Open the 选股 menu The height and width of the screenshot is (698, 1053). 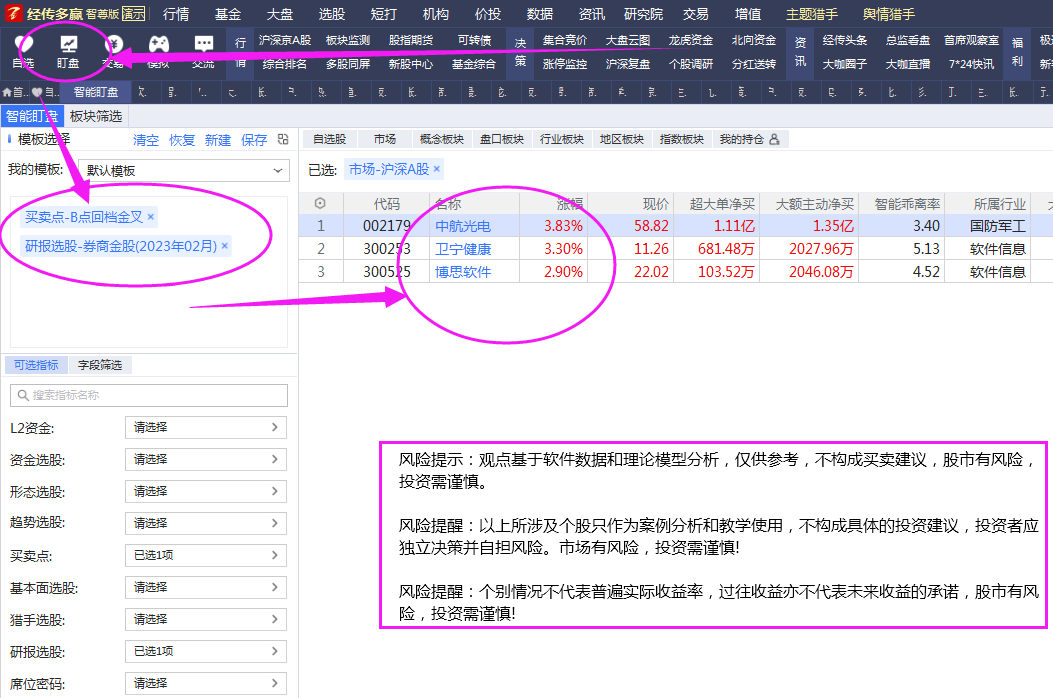332,14
